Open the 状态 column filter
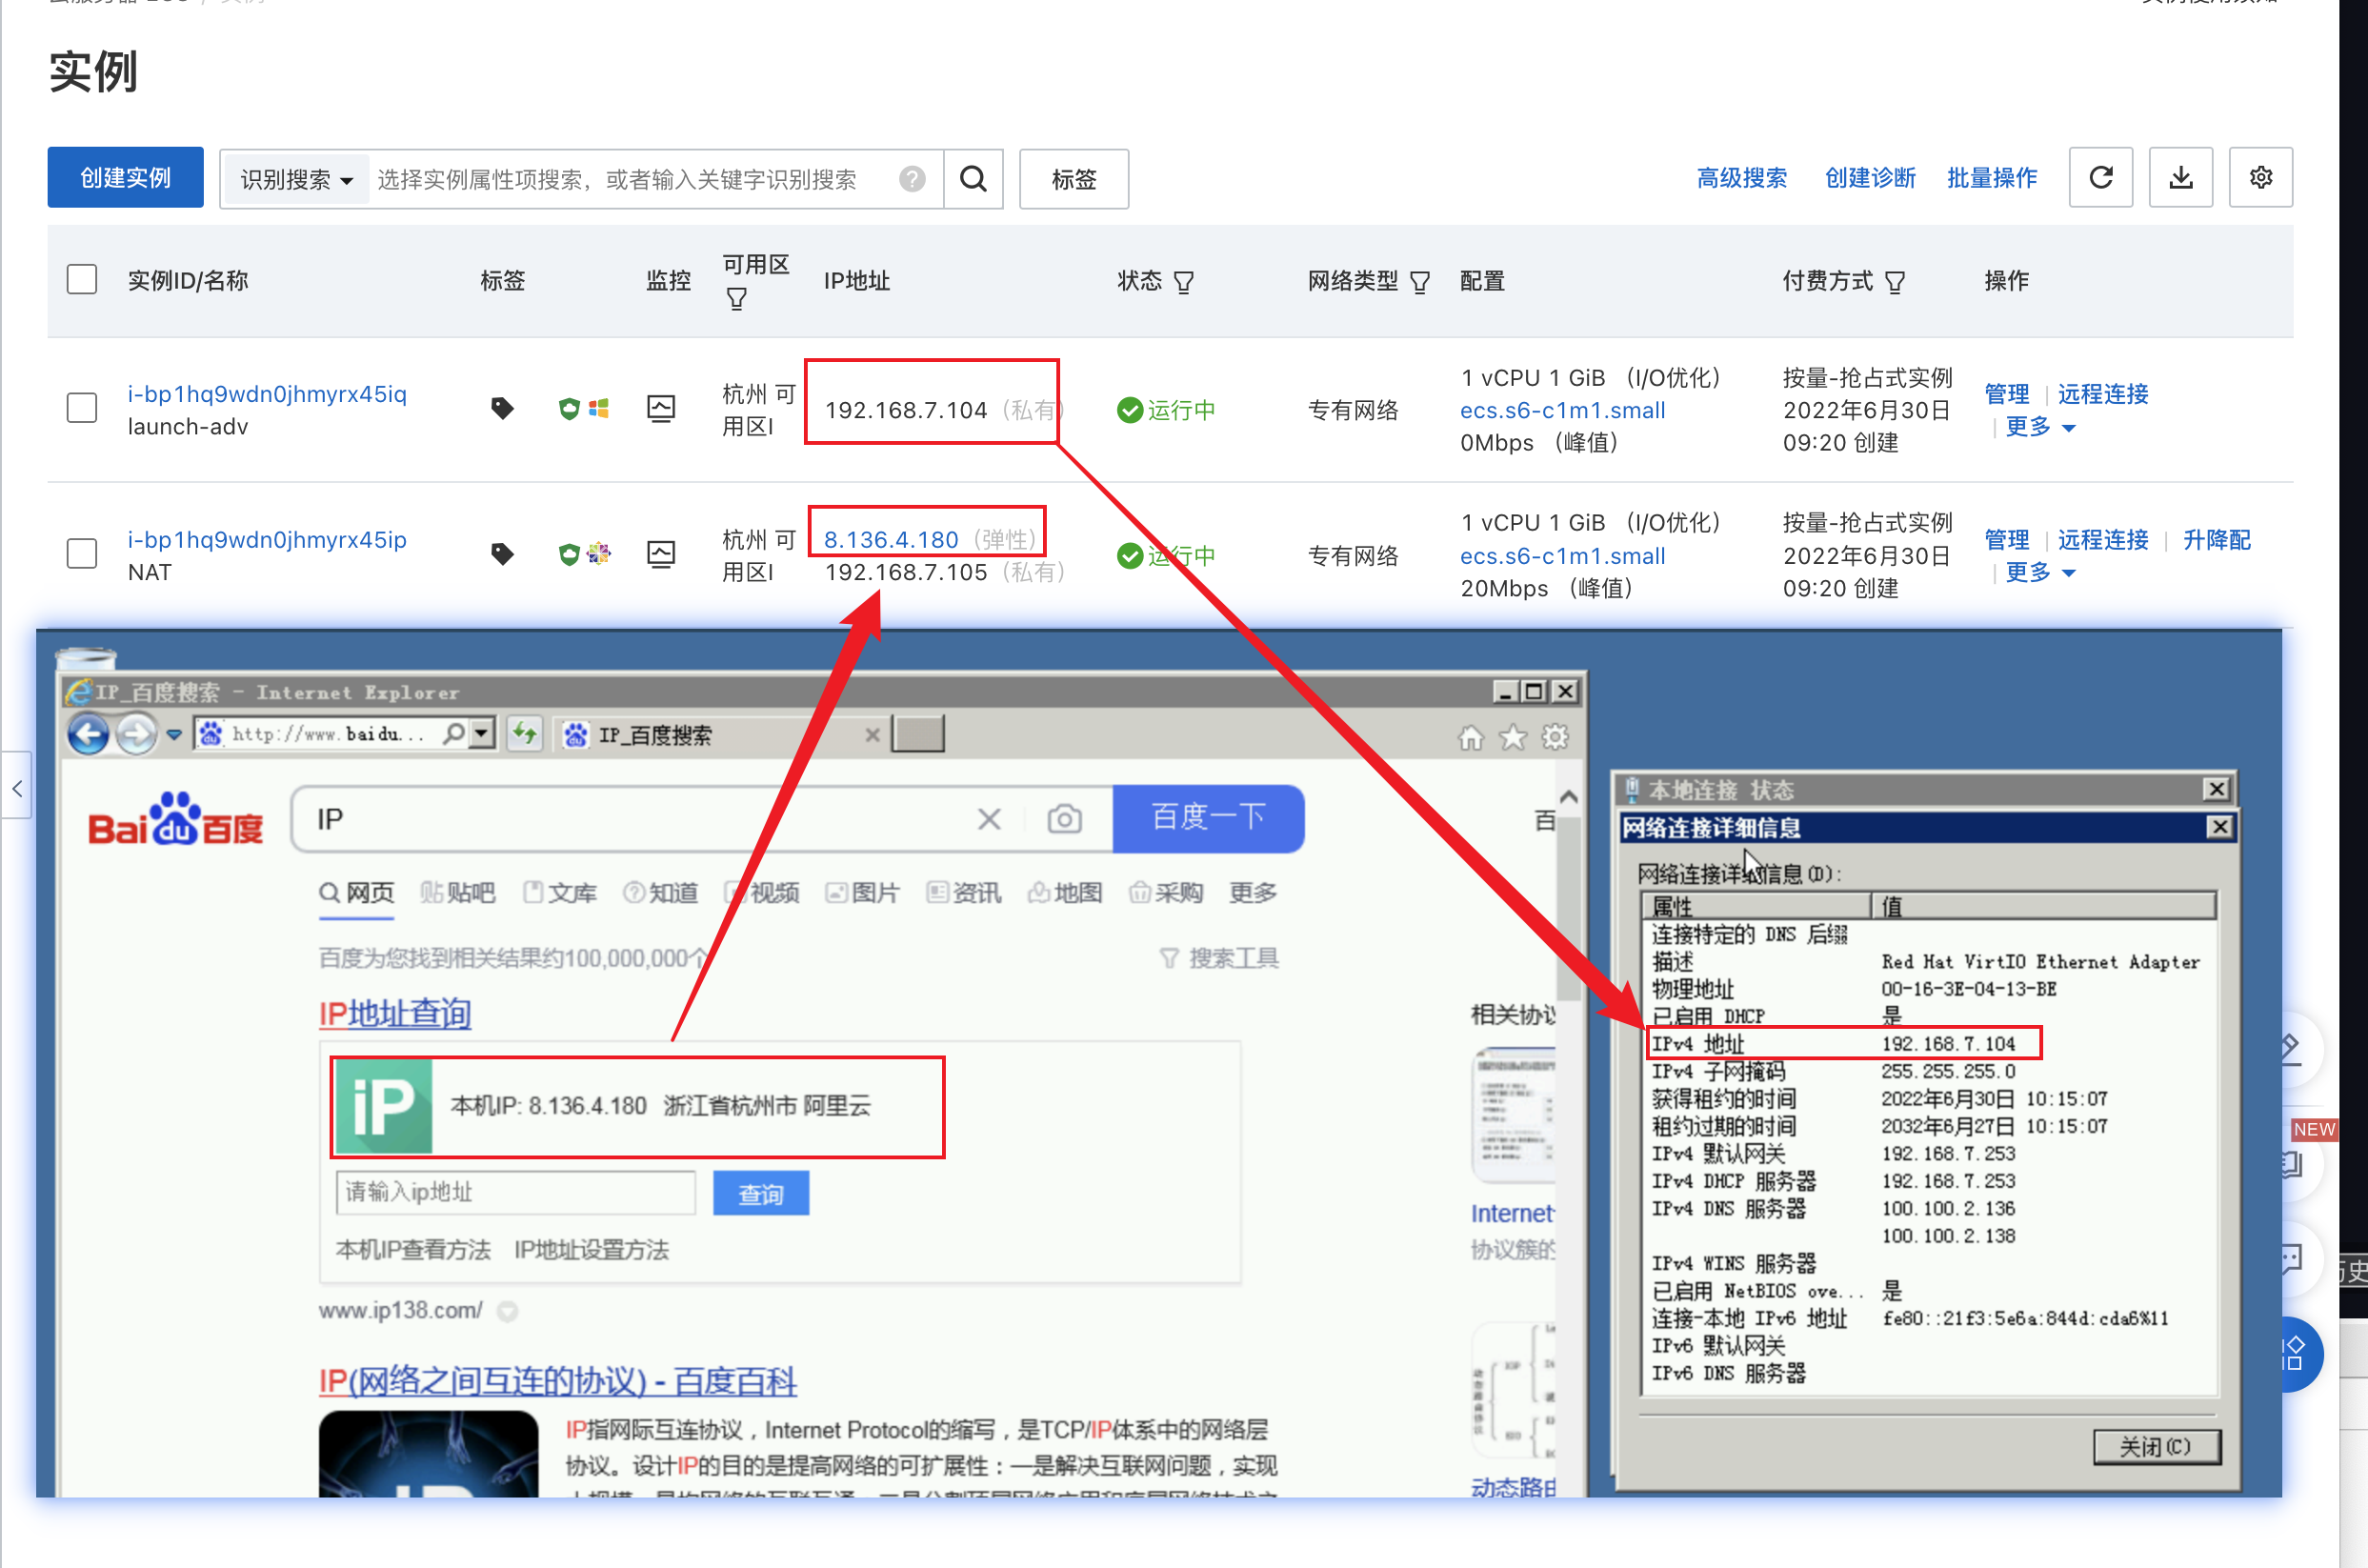 (x=1184, y=283)
